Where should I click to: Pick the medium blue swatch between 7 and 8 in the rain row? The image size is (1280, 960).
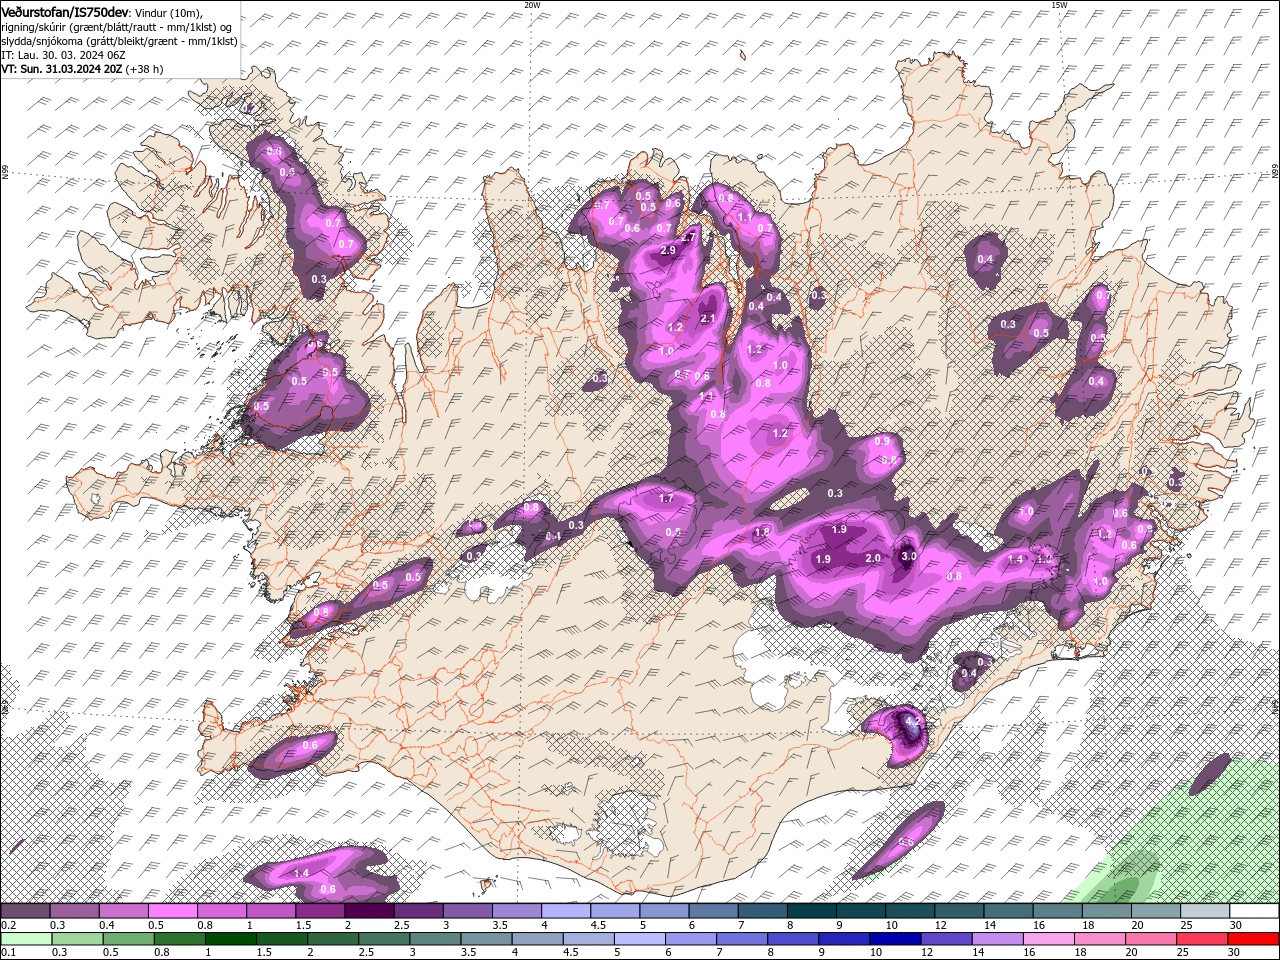tap(741, 939)
